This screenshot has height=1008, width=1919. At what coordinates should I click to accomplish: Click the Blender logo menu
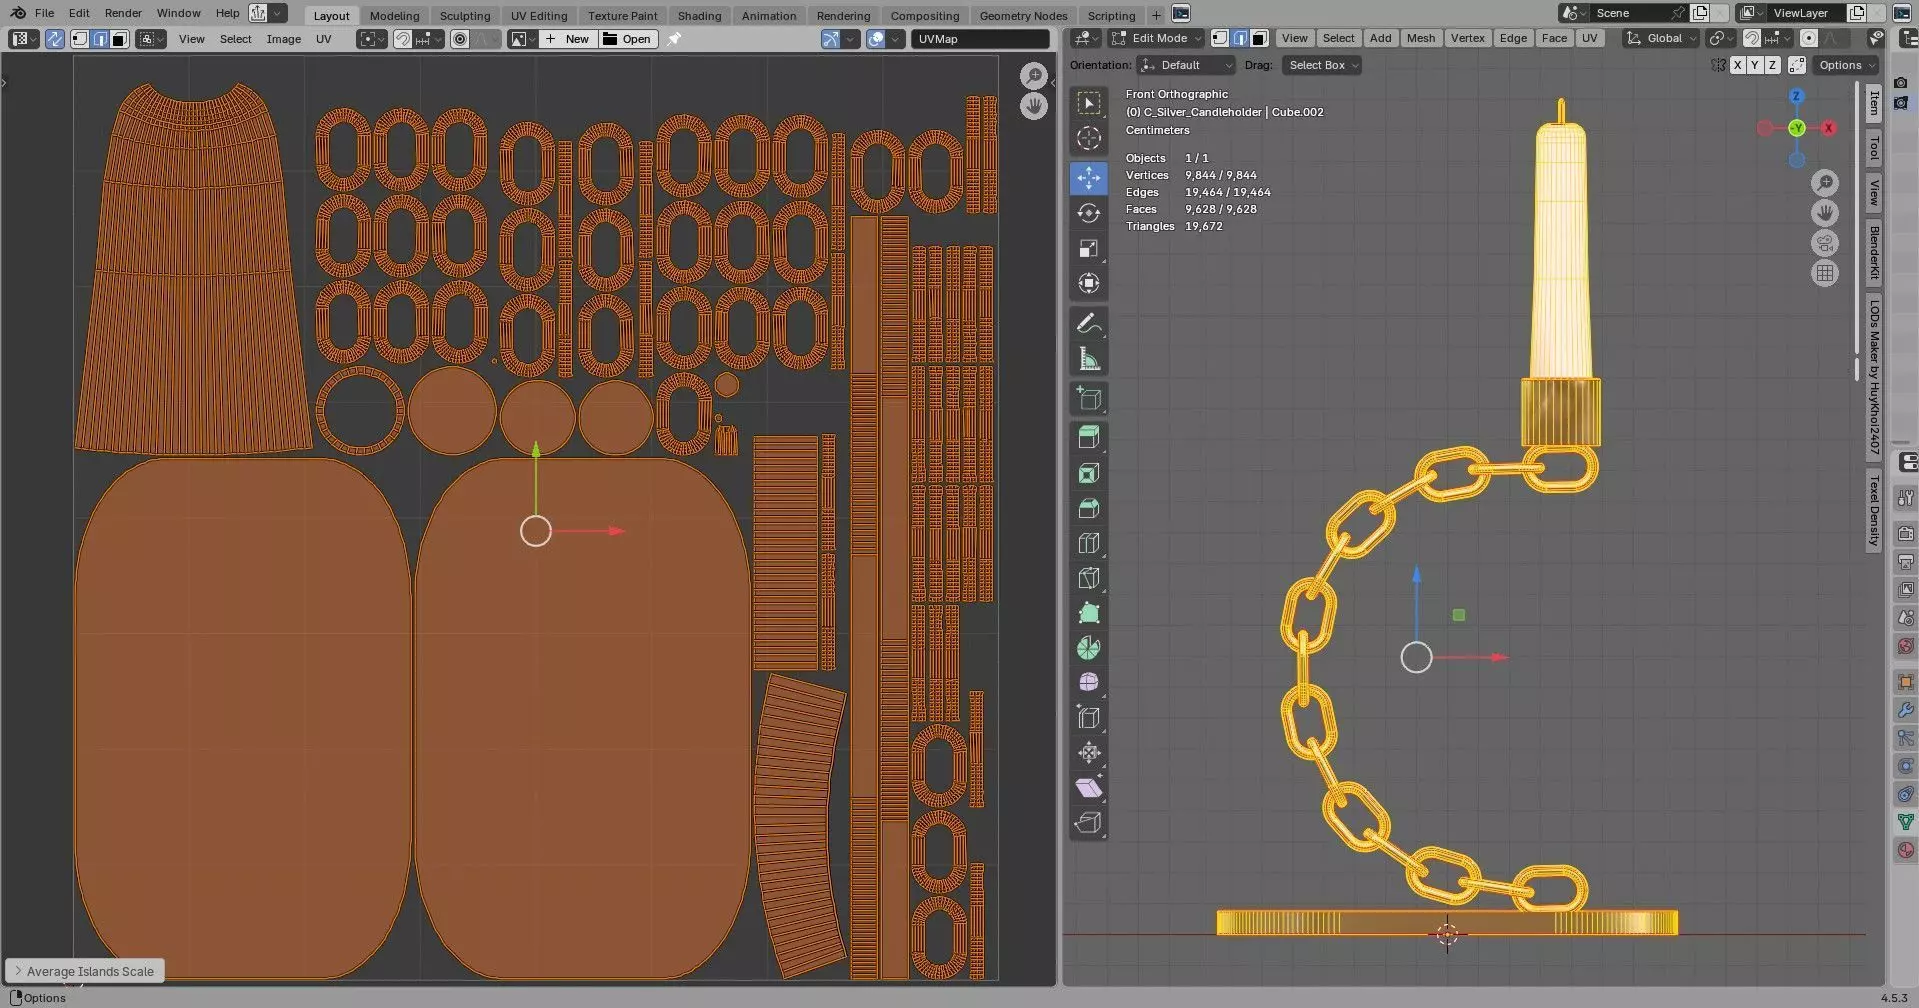(18, 13)
